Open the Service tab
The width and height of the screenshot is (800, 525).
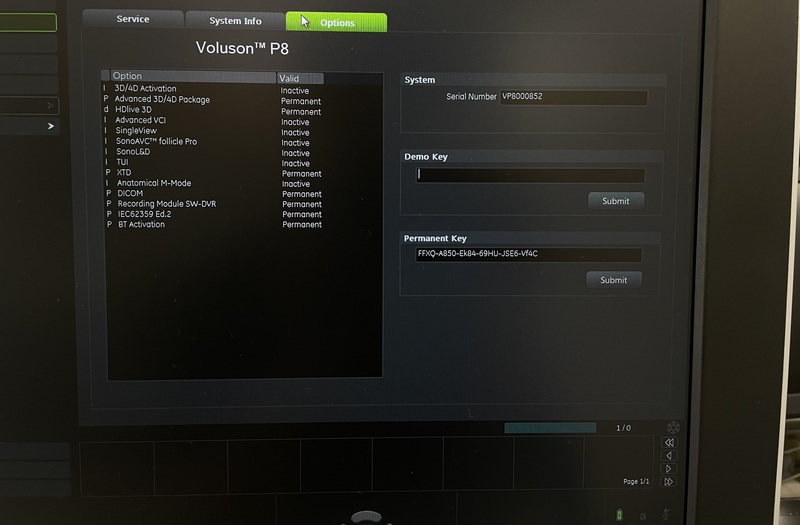[132, 20]
